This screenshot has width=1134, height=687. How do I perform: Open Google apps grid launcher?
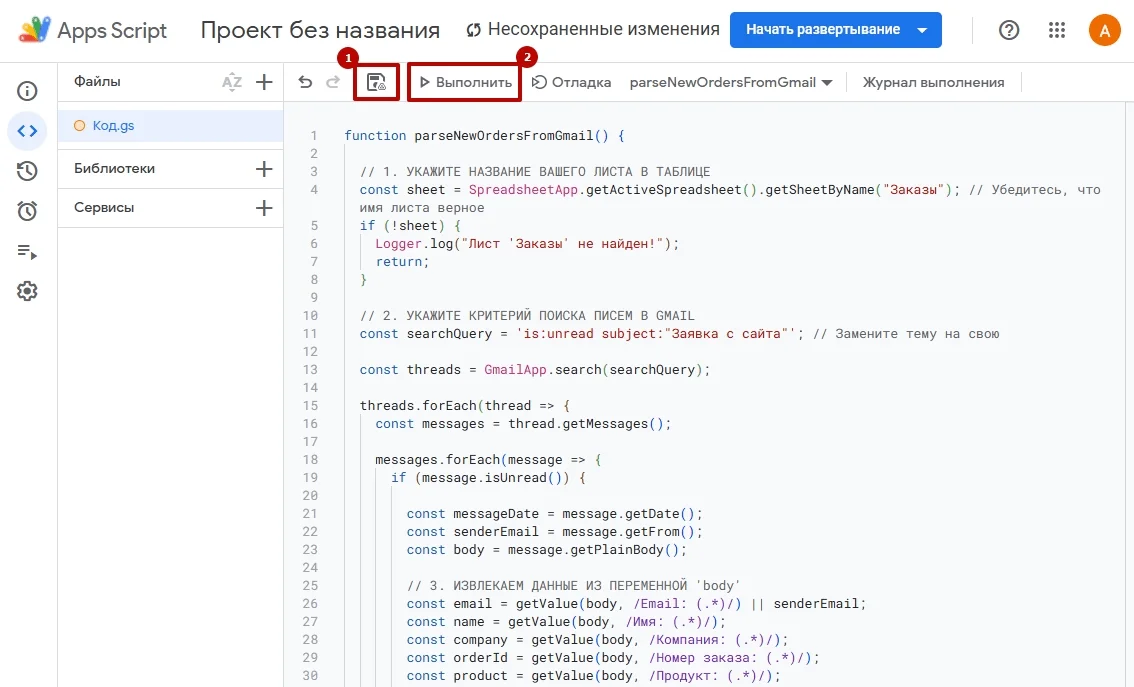1057,30
